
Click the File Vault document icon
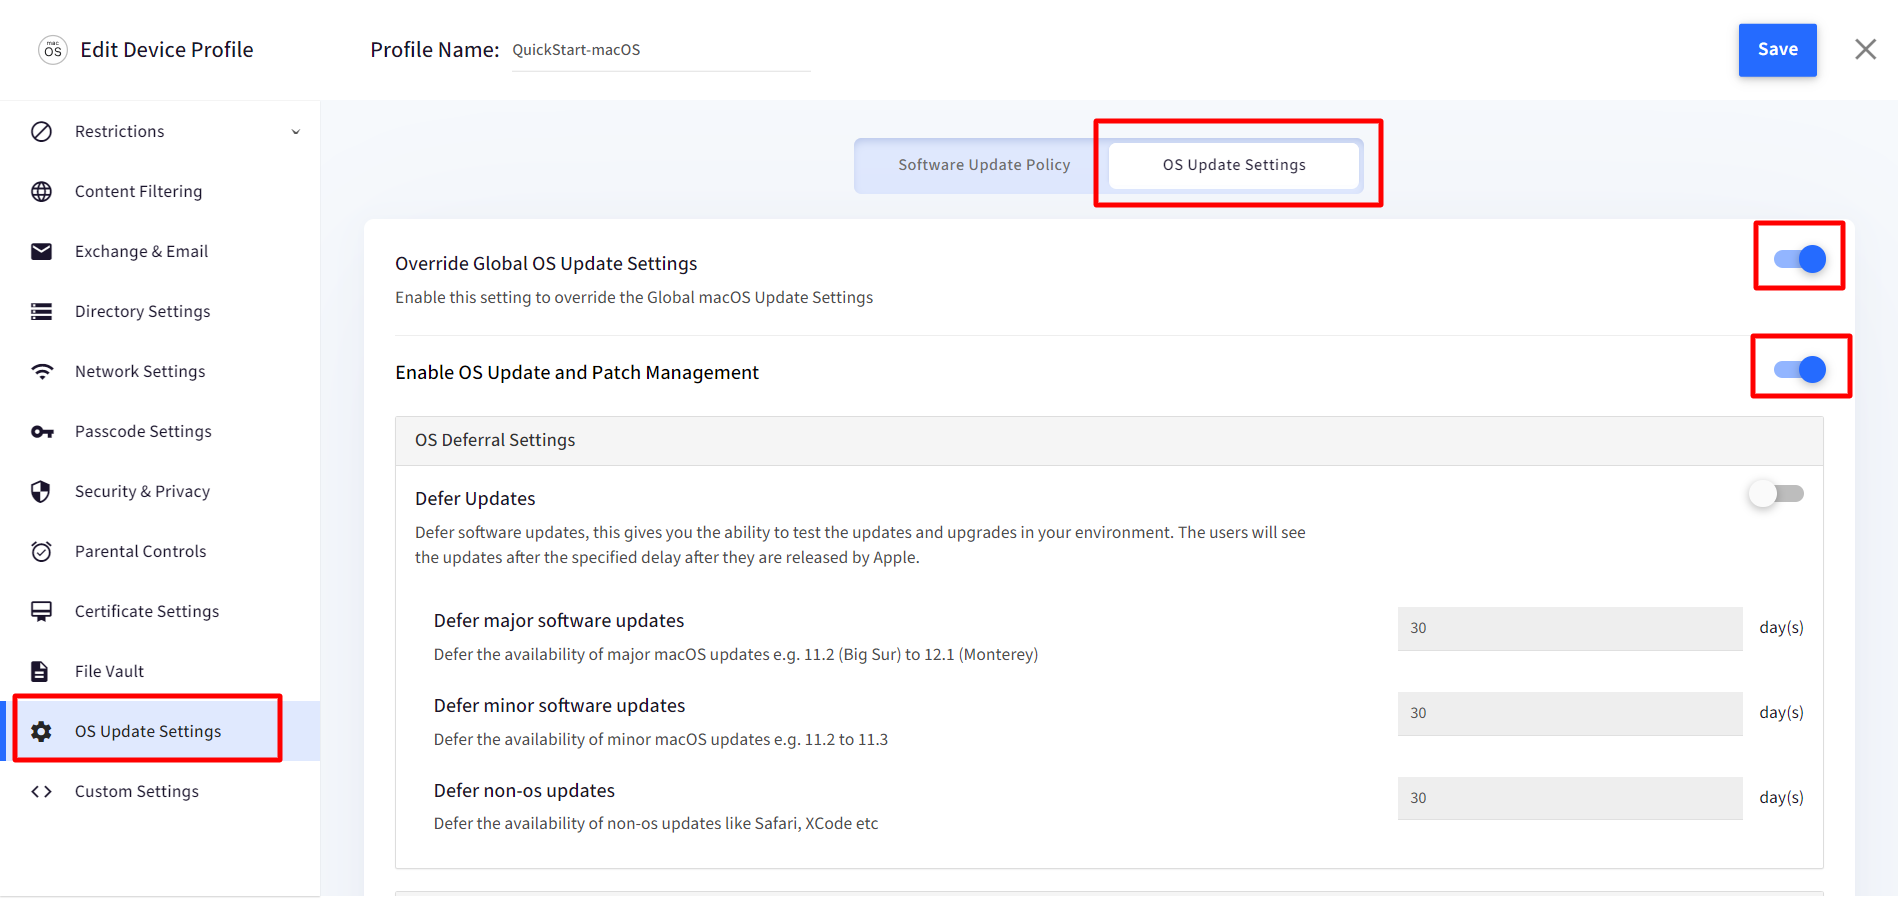[40, 671]
